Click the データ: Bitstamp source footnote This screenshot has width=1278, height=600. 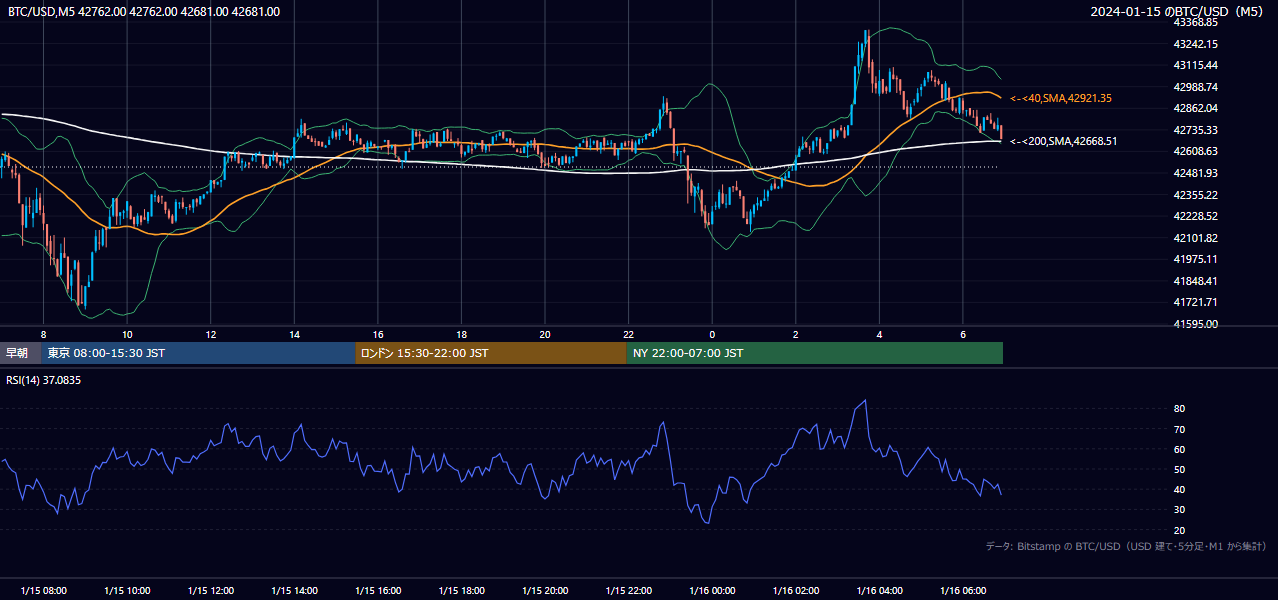tap(1126, 546)
